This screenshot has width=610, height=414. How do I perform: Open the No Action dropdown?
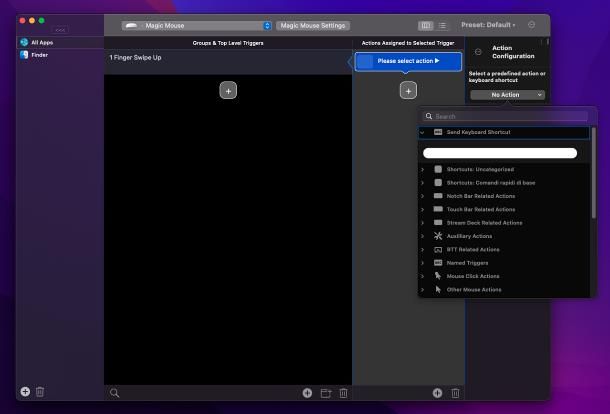pos(507,95)
